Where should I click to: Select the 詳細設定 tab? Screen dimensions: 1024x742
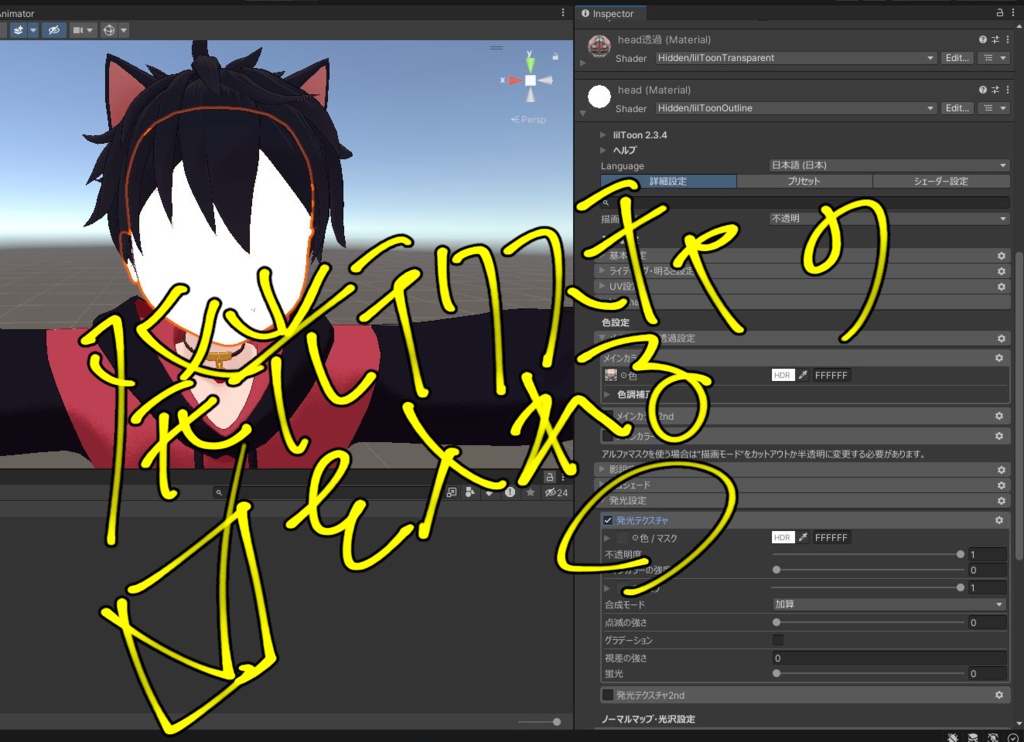(x=668, y=182)
